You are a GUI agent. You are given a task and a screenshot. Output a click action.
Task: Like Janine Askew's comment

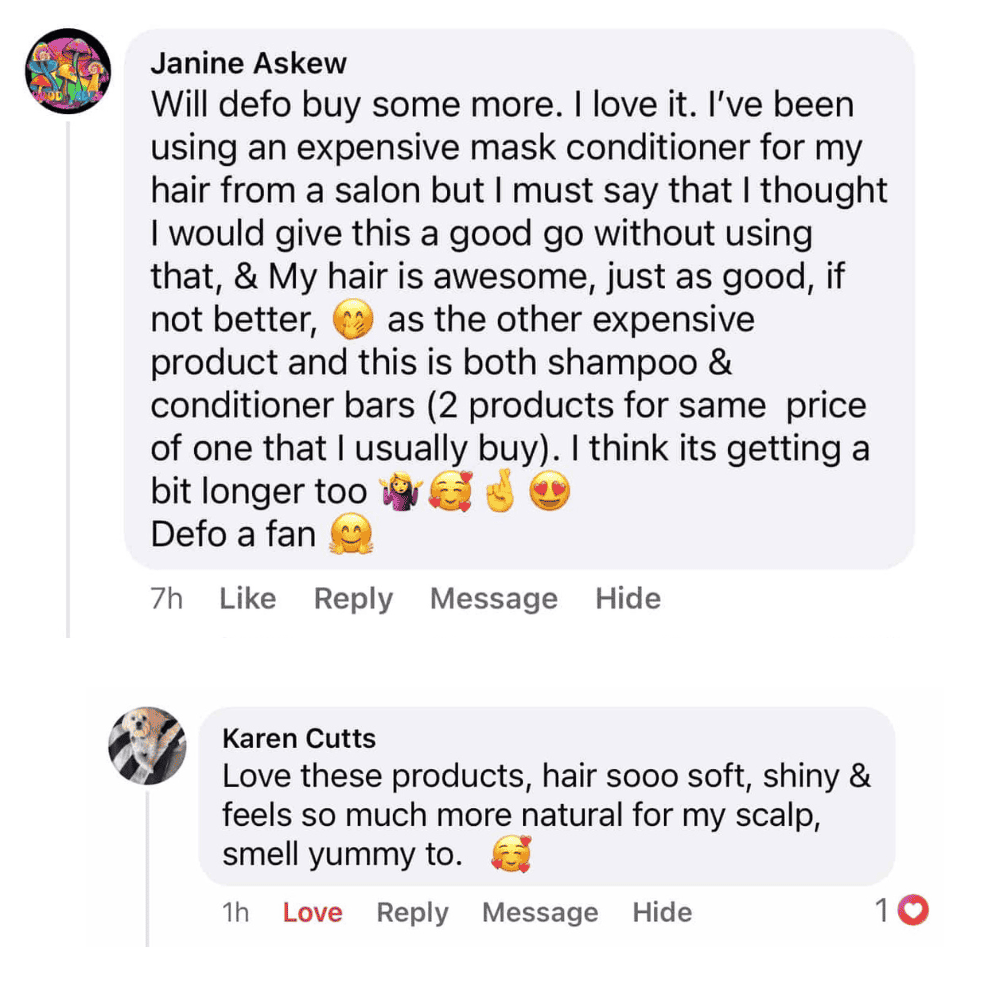click(247, 599)
